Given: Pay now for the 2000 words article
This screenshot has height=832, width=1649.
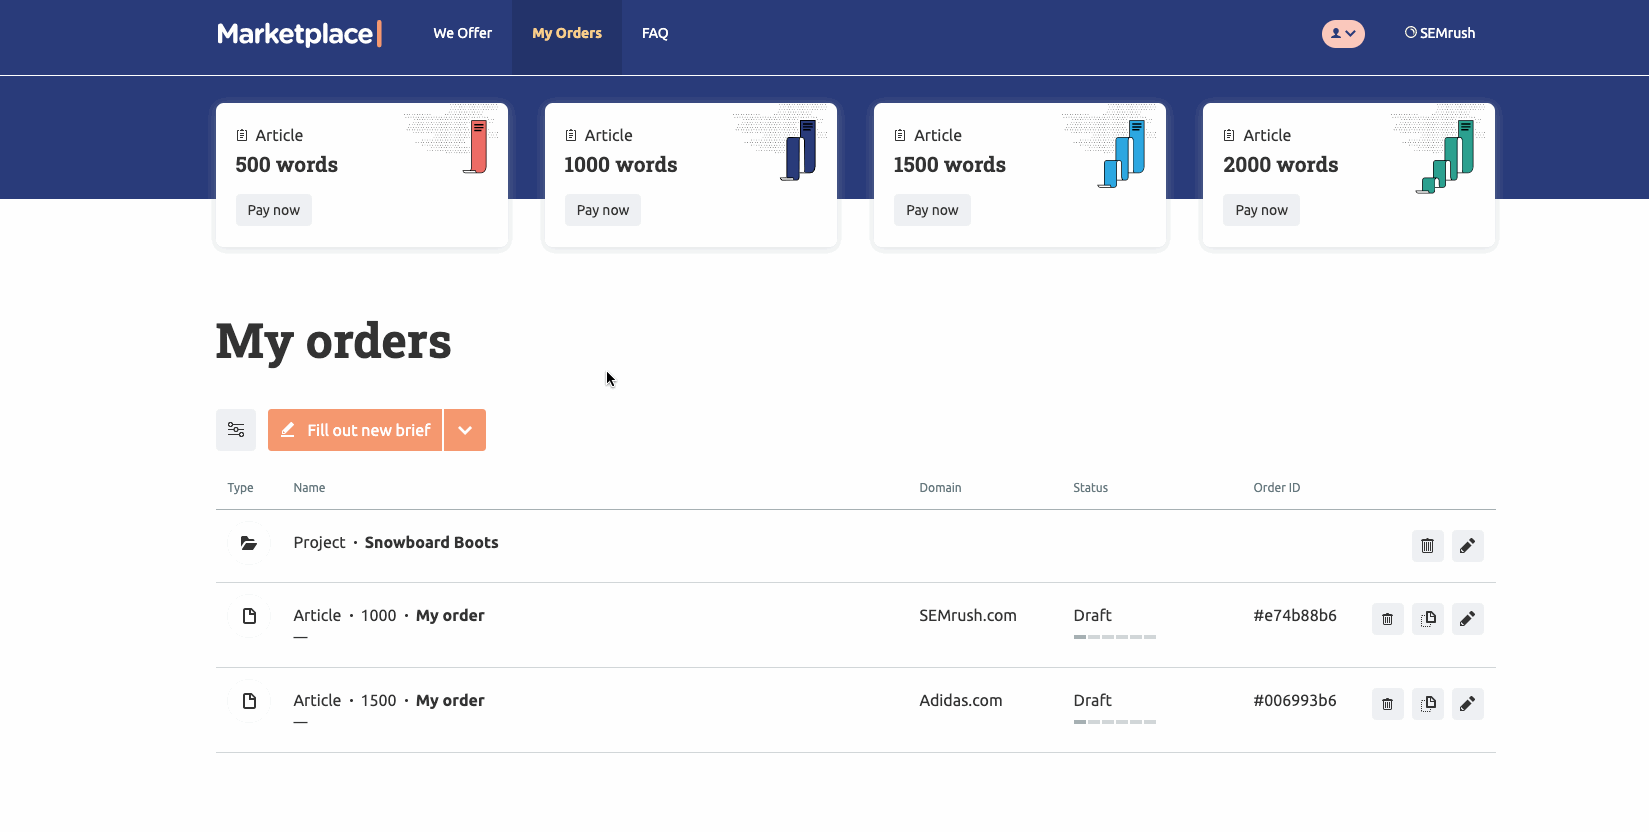Looking at the screenshot, I should point(1261,210).
